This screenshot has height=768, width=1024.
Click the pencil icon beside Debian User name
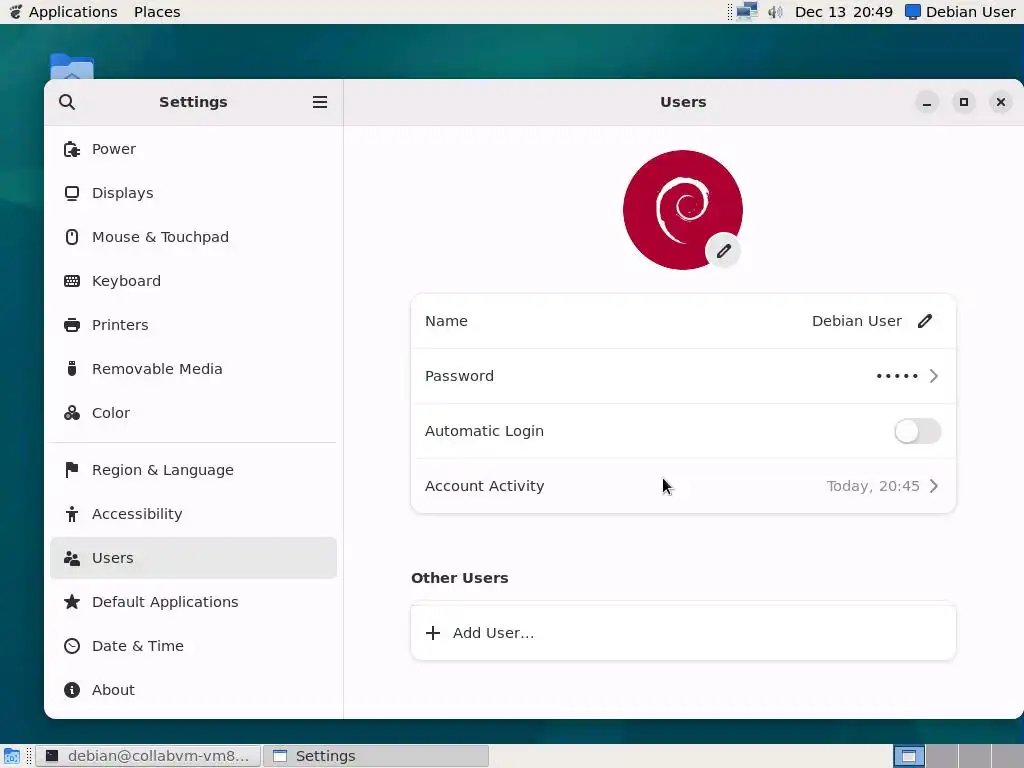(x=925, y=321)
